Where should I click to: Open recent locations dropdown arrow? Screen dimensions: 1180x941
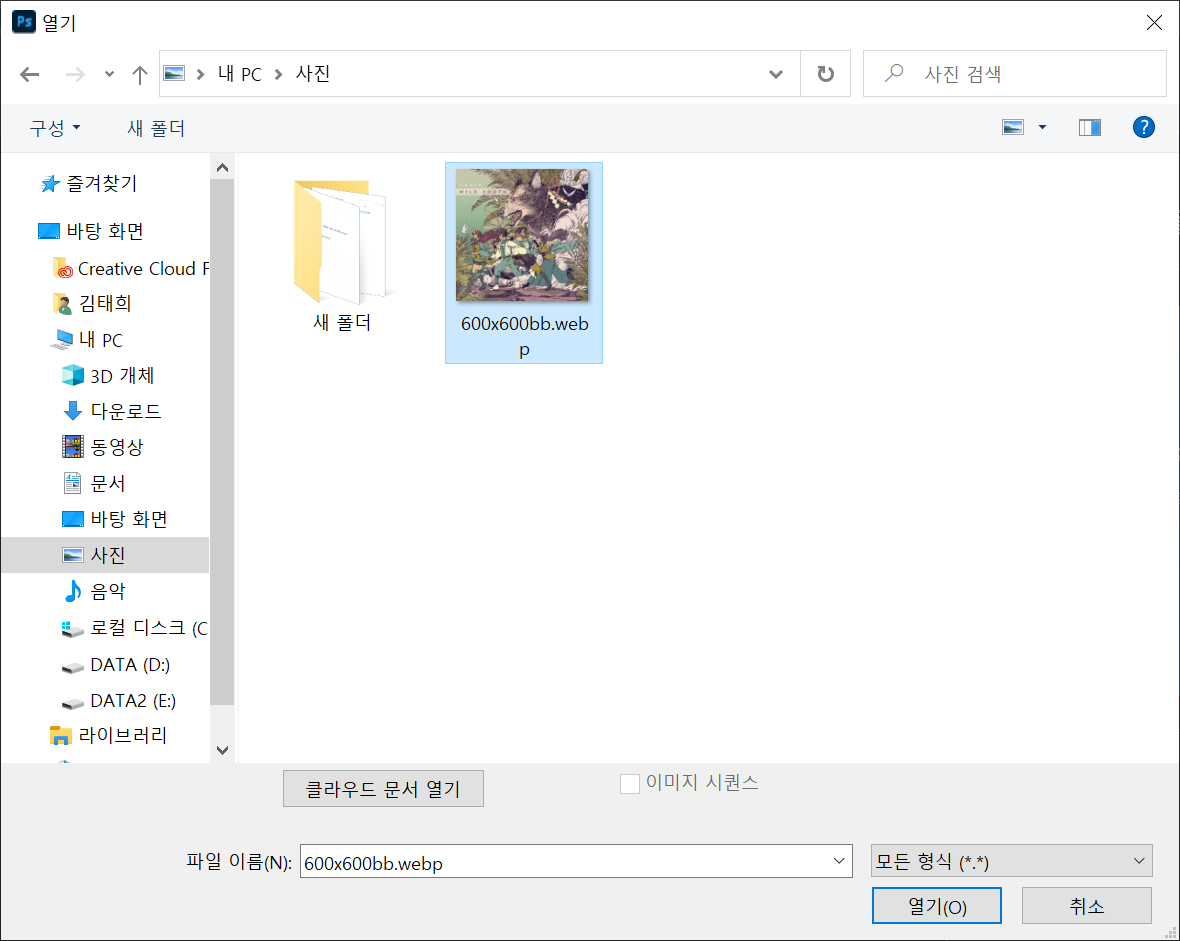109,74
